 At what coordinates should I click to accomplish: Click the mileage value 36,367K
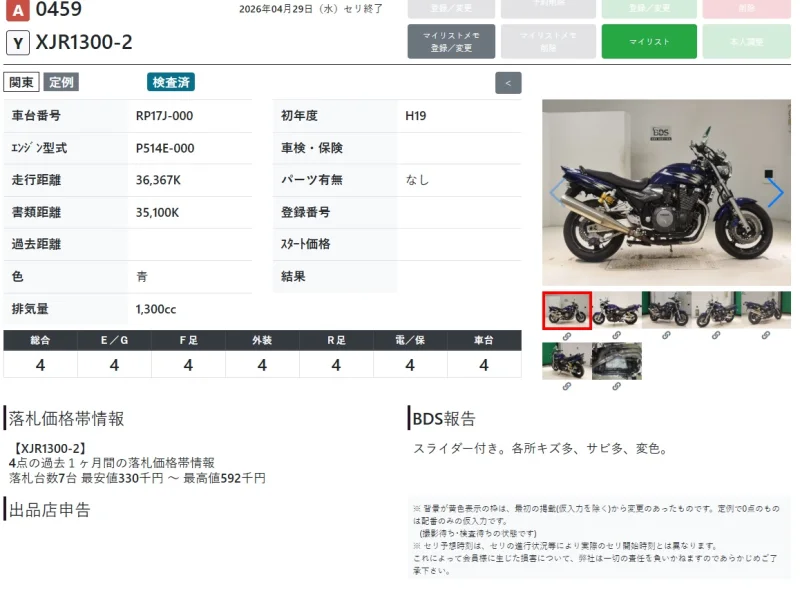click(158, 180)
